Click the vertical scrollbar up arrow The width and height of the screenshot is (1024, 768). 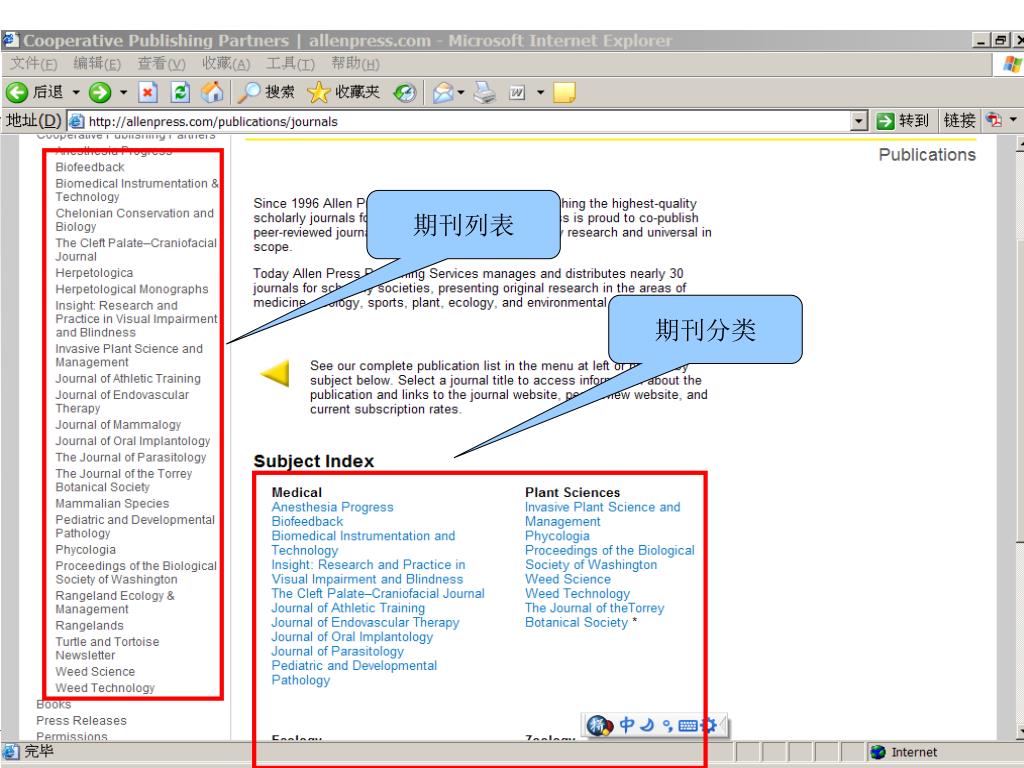point(1019,144)
